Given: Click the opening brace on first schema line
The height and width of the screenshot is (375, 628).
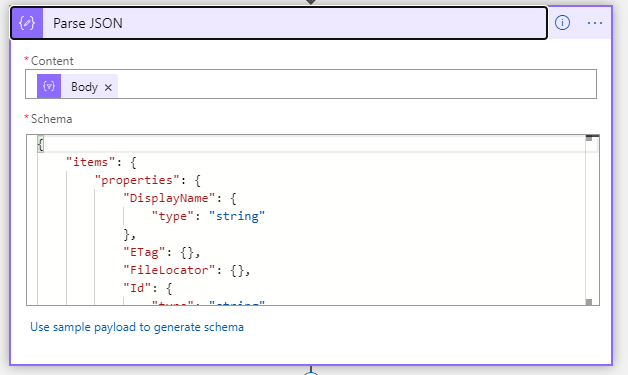Looking at the screenshot, I should coord(40,144).
